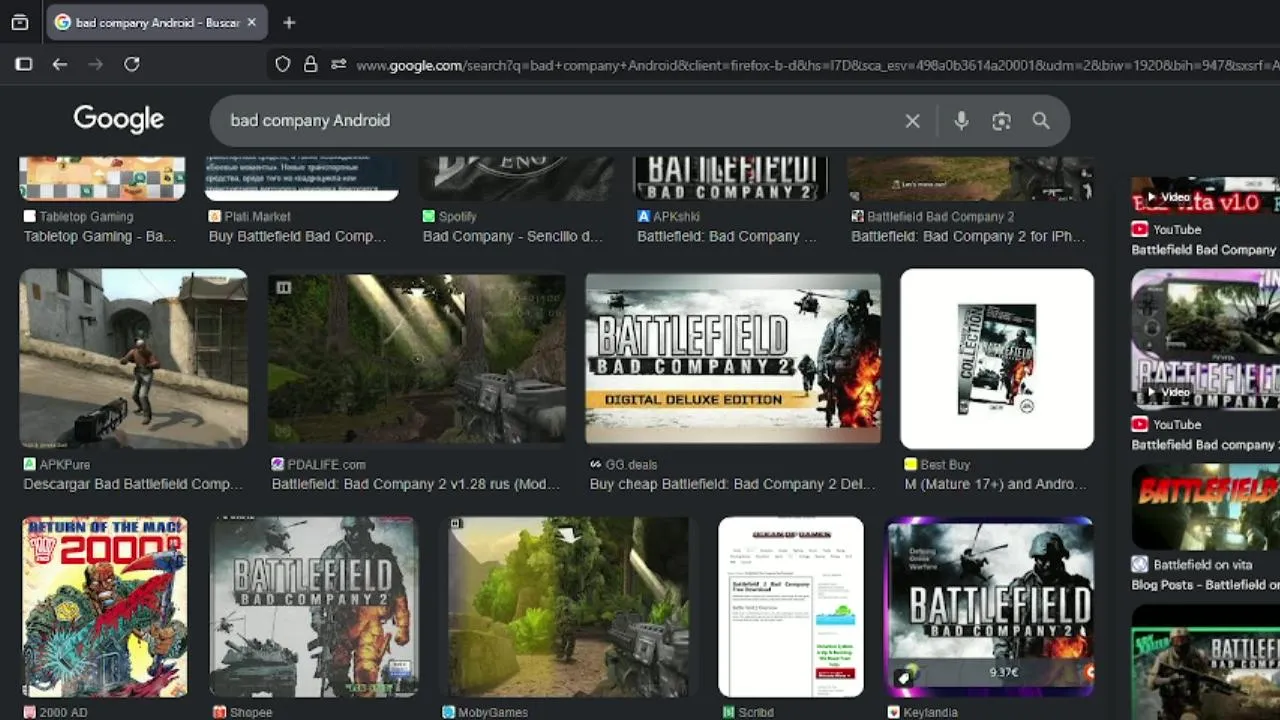Click the Plati Market favicon

coord(214,216)
